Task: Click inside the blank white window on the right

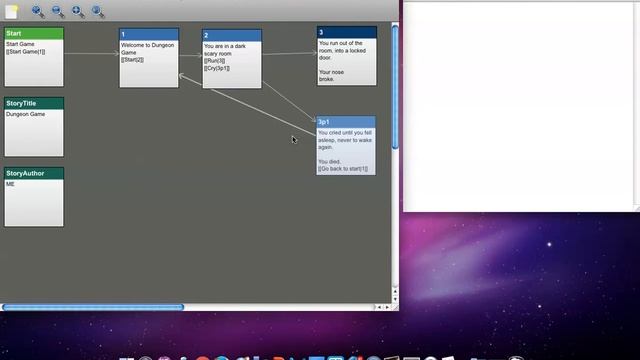Action: pos(518,106)
